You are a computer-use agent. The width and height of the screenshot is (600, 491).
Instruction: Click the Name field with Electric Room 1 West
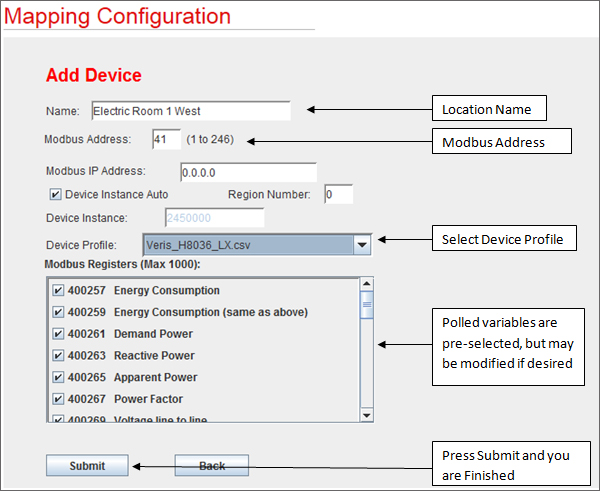(x=190, y=111)
